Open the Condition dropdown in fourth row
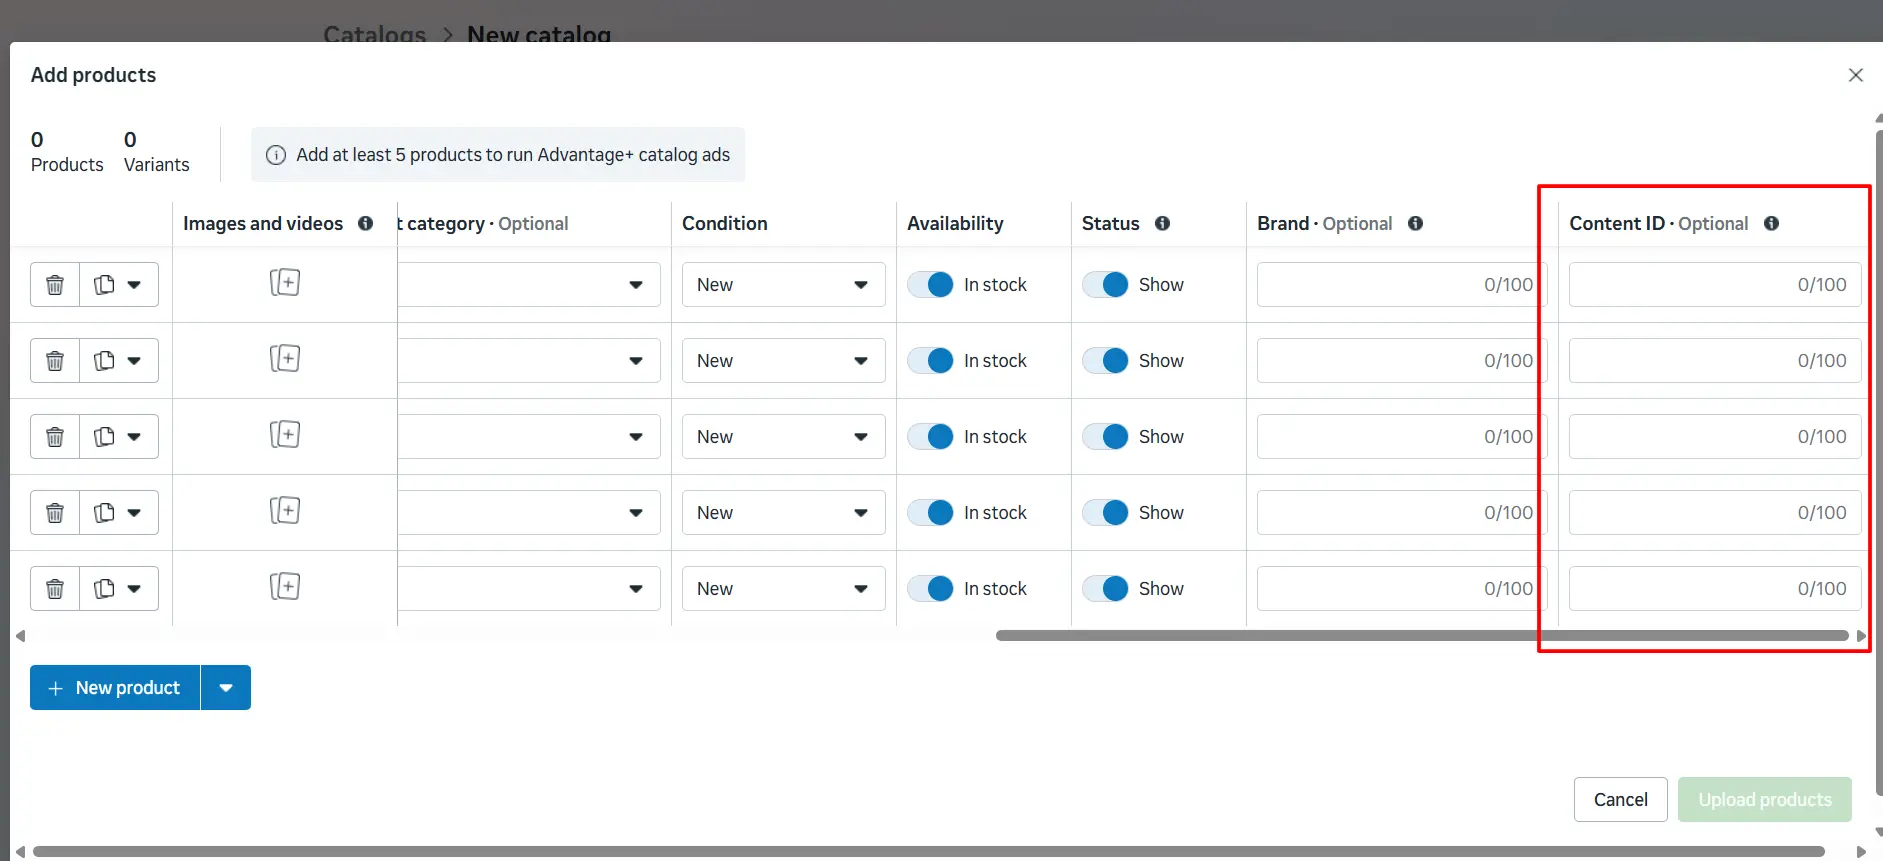Screen dimensions: 1883x861 pyautogui.click(x=783, y=513)
